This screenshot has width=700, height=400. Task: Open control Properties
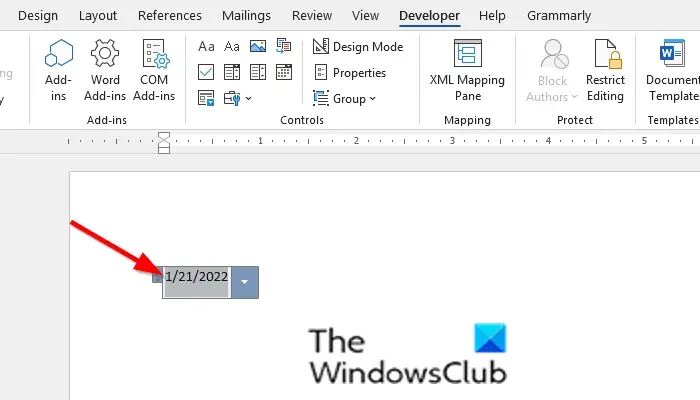click(x=350, y=72)
